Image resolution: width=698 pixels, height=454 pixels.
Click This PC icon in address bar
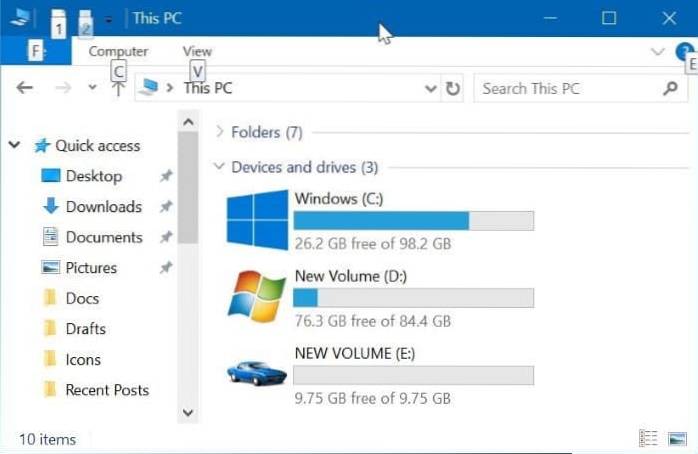149,87
